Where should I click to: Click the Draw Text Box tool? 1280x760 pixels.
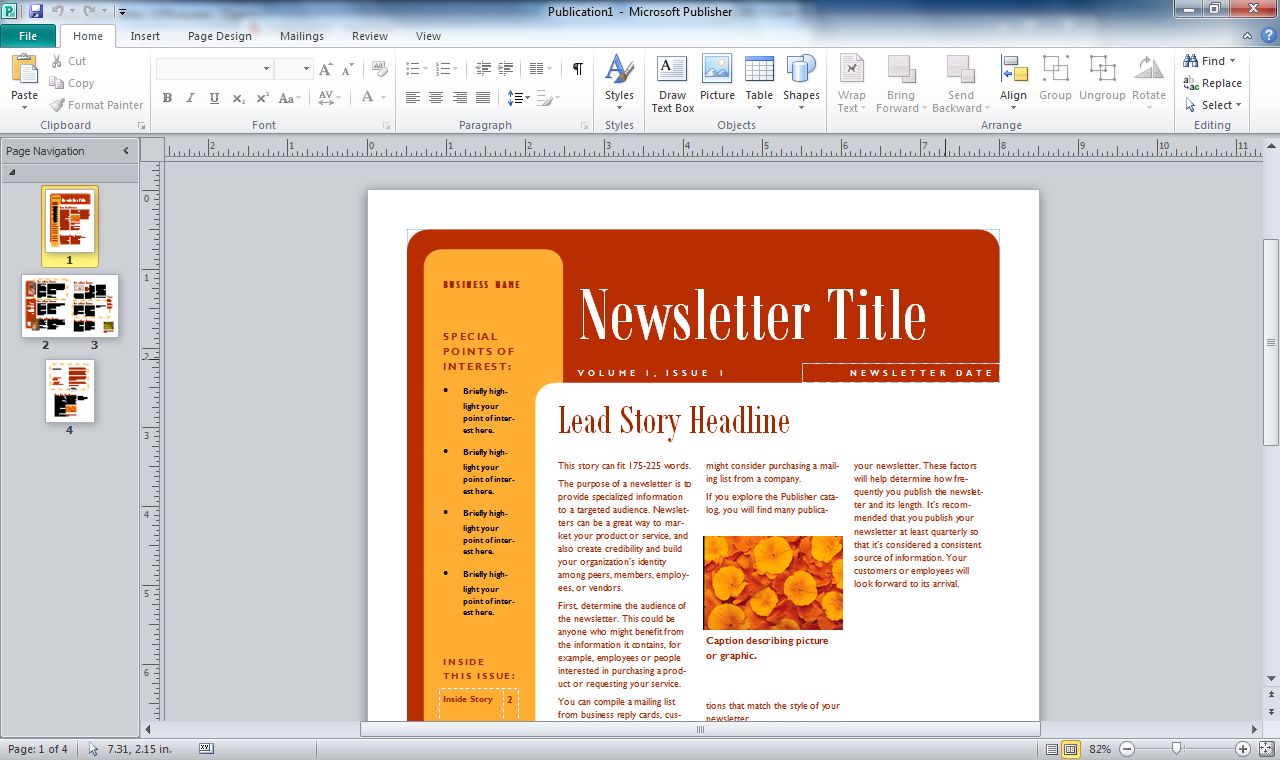[x=672, y=84]
